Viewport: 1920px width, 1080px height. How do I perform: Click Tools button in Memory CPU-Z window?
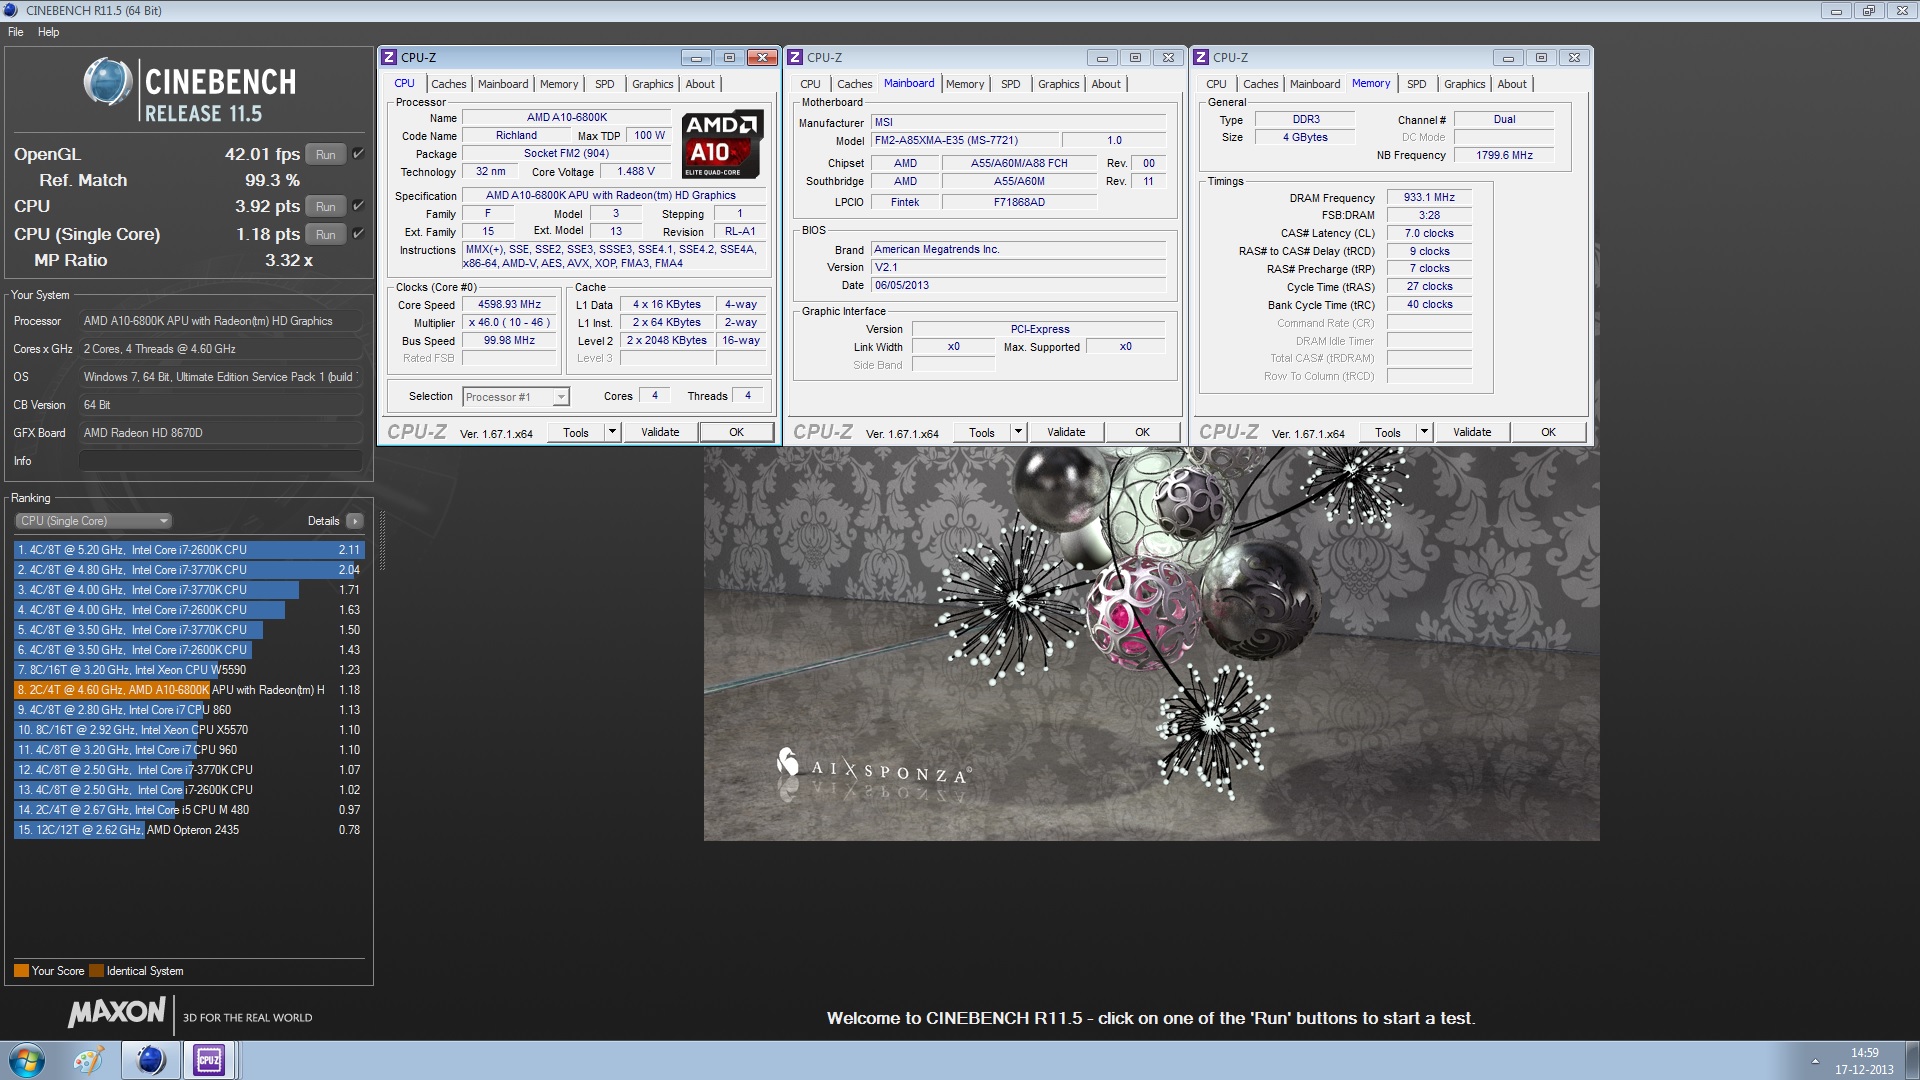coord(1388,432)
